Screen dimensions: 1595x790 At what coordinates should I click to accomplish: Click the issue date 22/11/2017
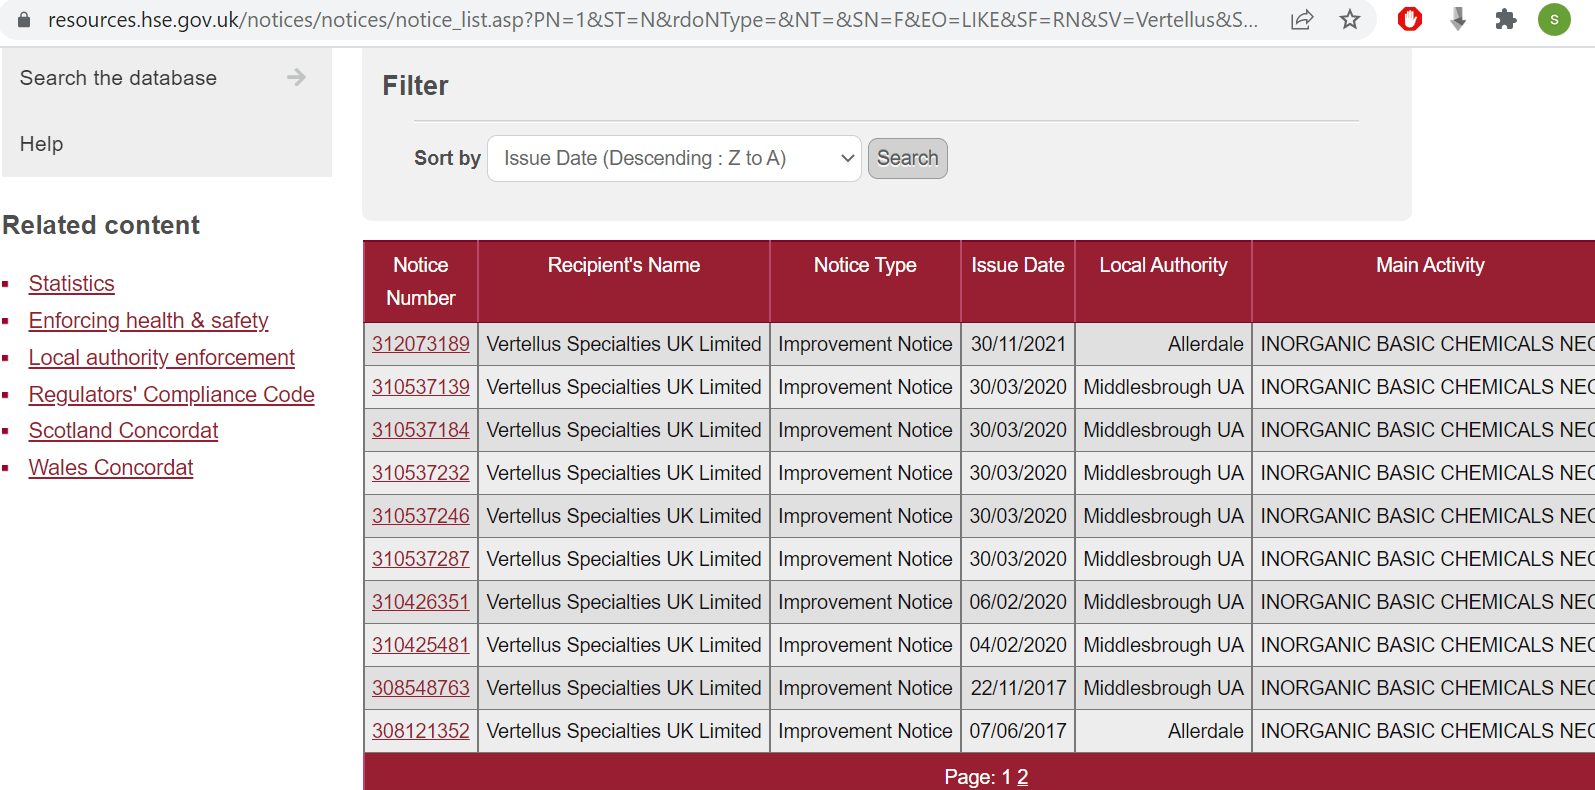(x=1018, y=688)
